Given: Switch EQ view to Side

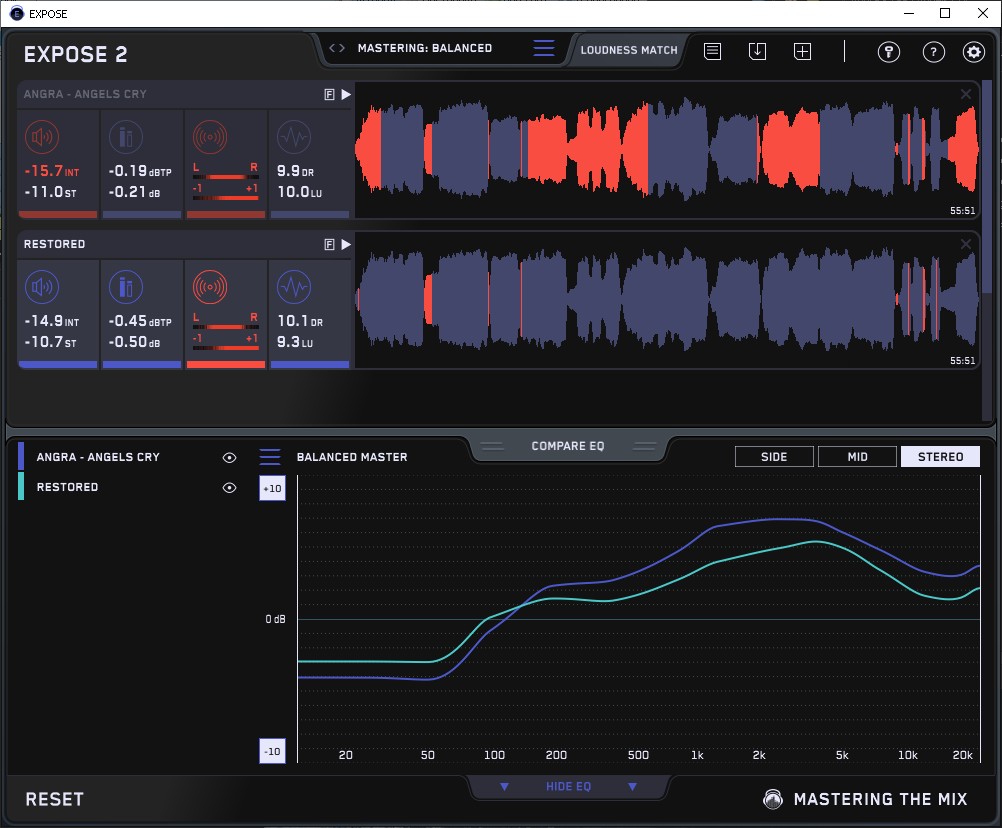Looking at the screenshot, I should [x=773, y=457].
